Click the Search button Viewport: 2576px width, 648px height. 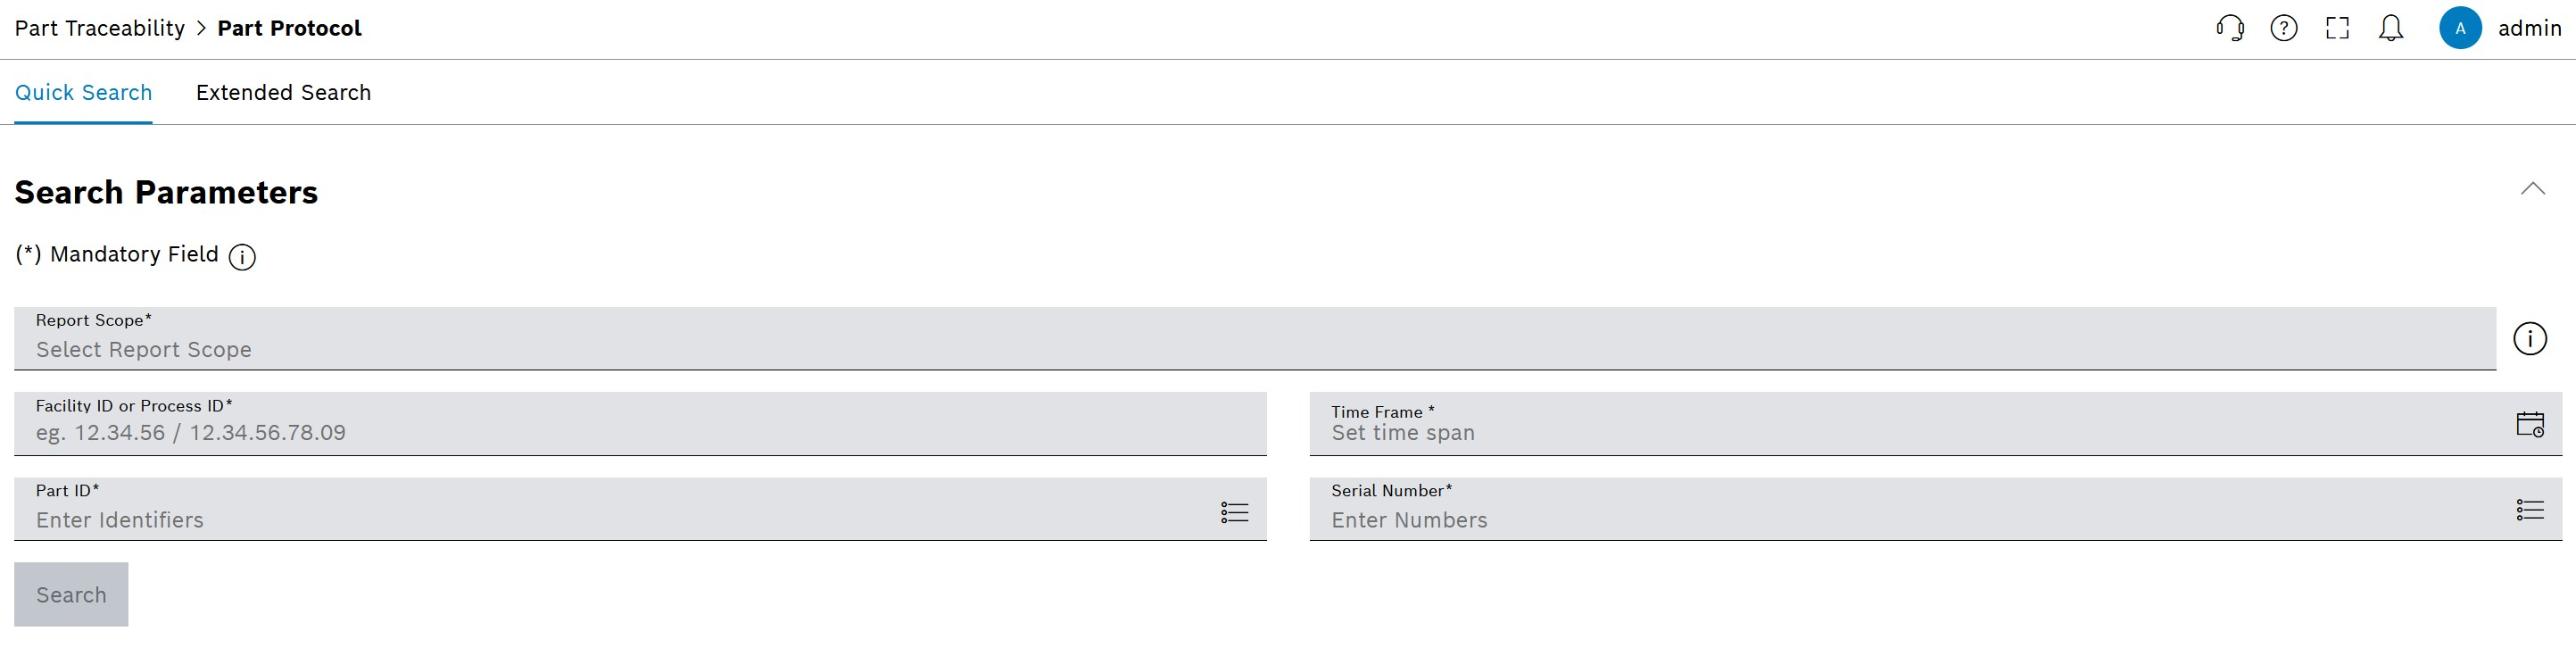pos(71,594)
